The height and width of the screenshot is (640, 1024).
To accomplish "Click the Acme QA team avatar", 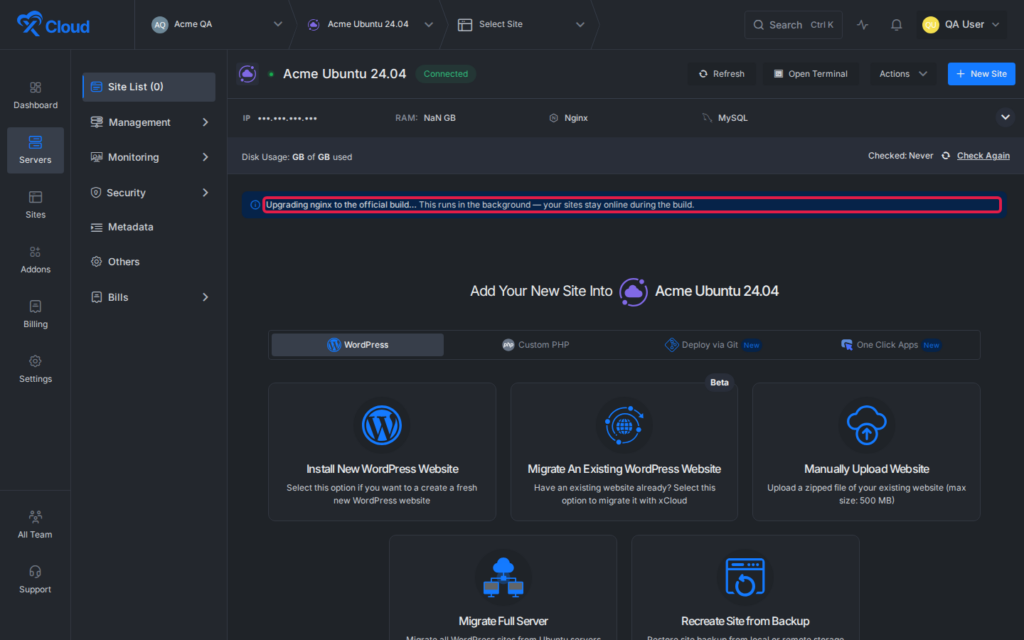I will 160,25.
